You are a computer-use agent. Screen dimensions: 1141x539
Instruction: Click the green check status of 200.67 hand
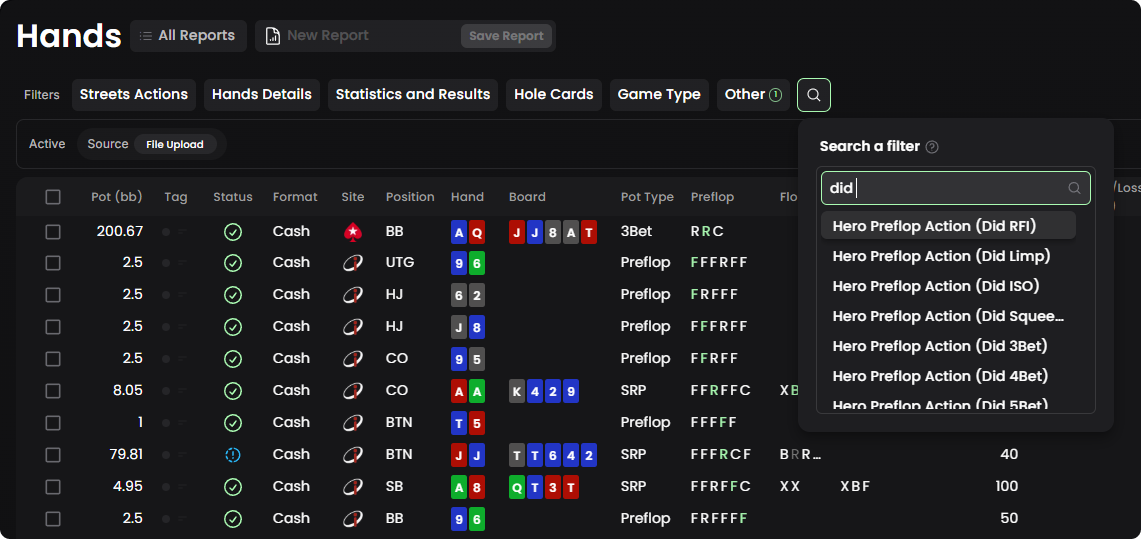pos(233,231)
